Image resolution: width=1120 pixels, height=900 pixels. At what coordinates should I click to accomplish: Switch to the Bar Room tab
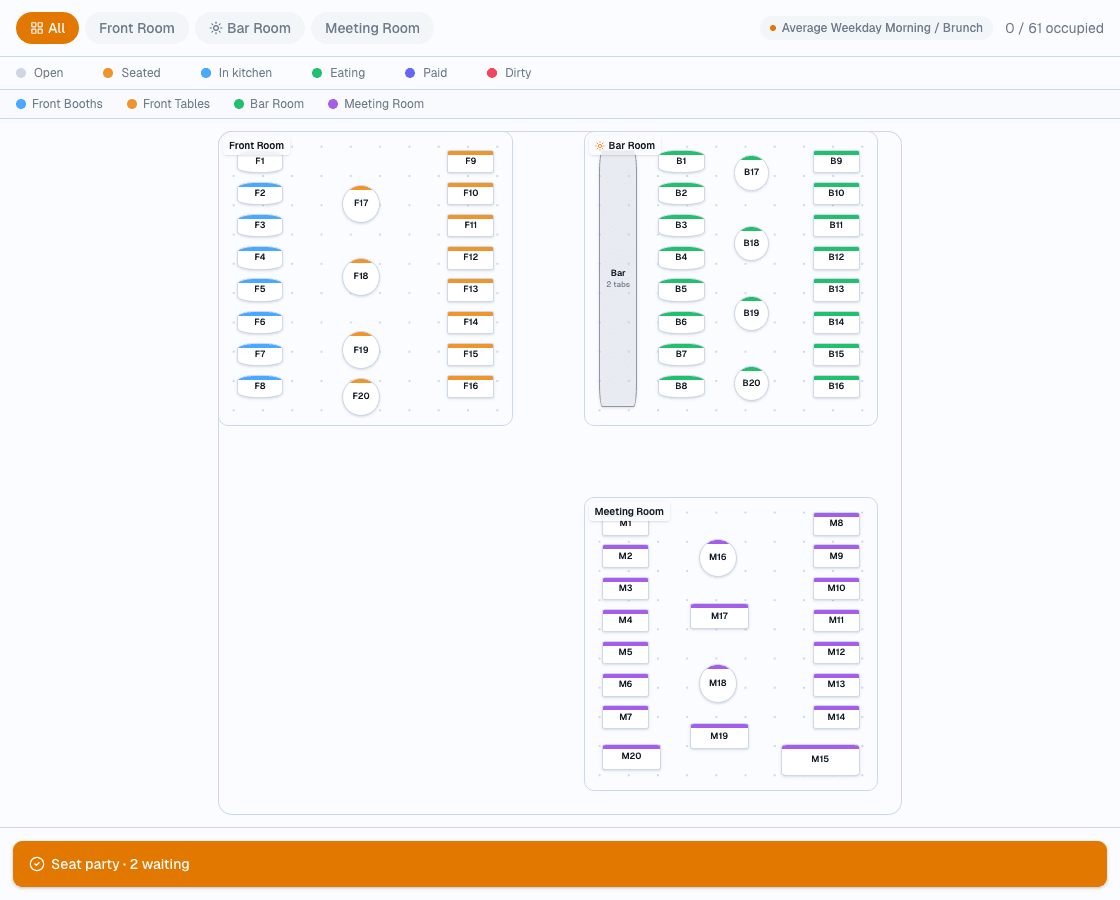point(249,29)
